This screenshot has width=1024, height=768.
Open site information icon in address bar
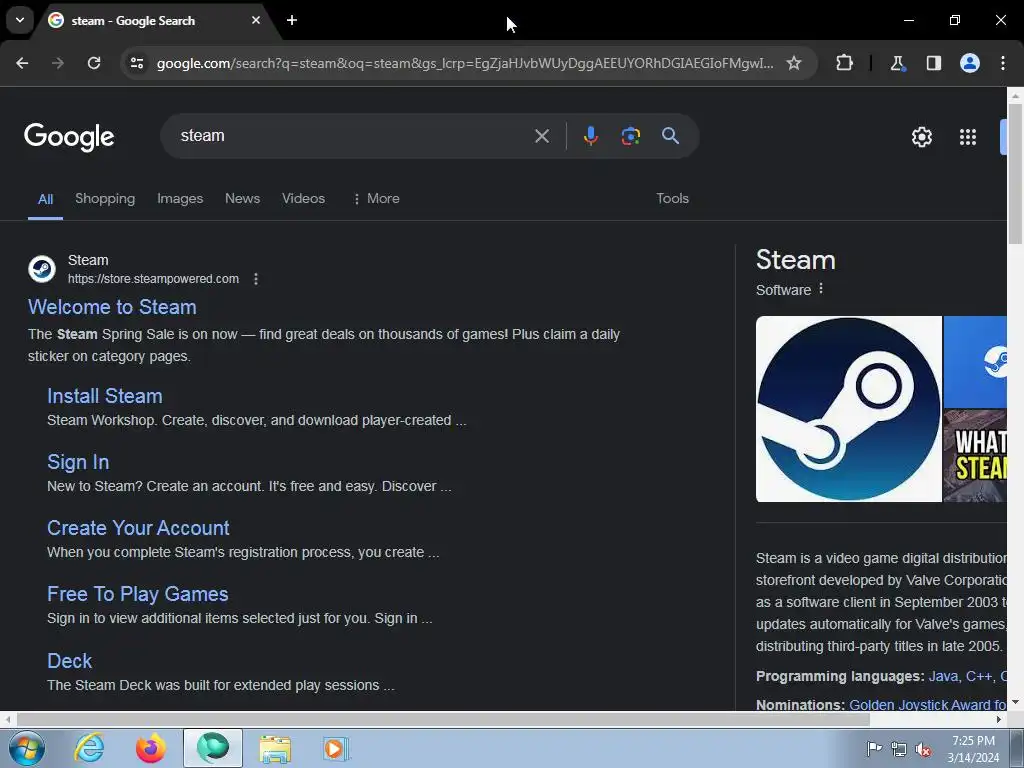click(137, 63)
